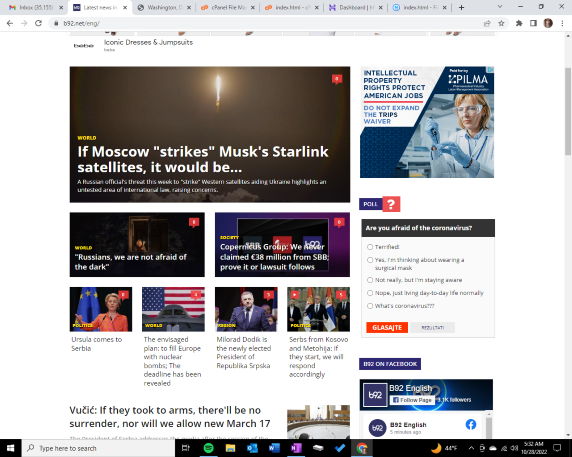The image size is (572, 457).
Task: Click the Windows 'Type here to search' box
Action: coord(98,448)
